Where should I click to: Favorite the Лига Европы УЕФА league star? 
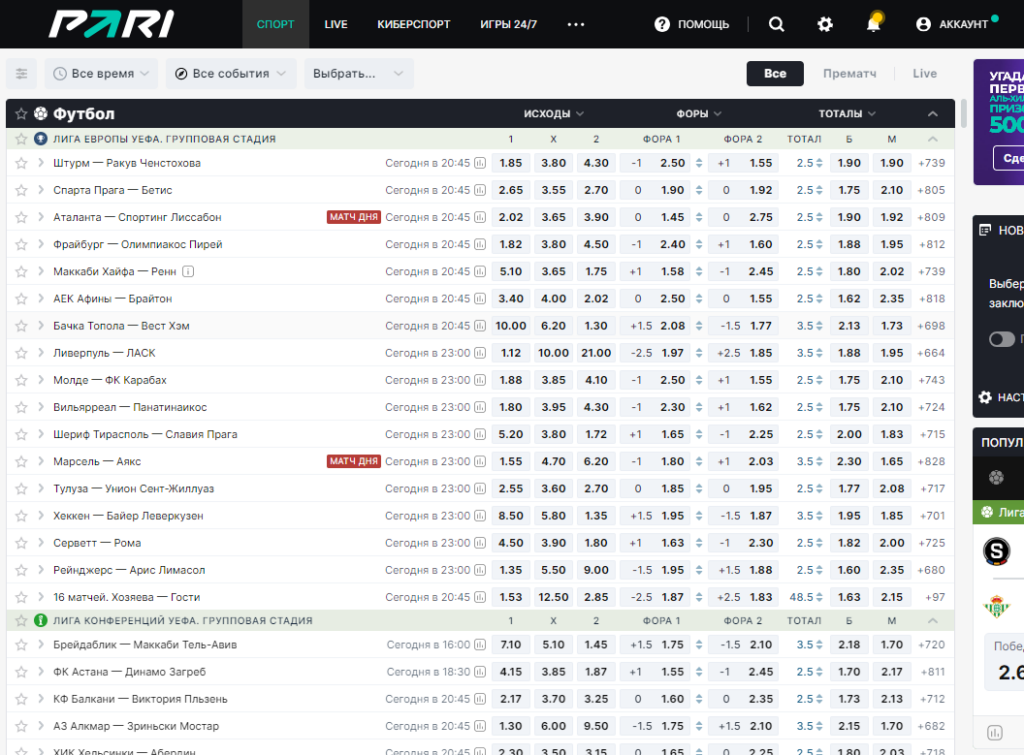21,139
